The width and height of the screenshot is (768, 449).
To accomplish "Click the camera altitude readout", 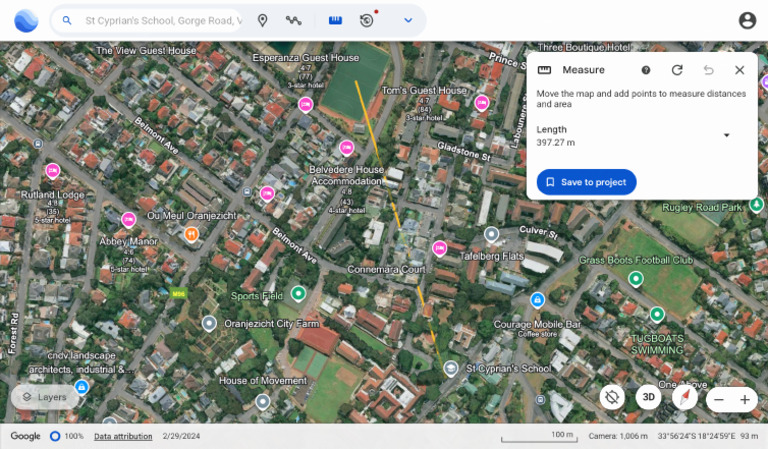I will [618, 436].
